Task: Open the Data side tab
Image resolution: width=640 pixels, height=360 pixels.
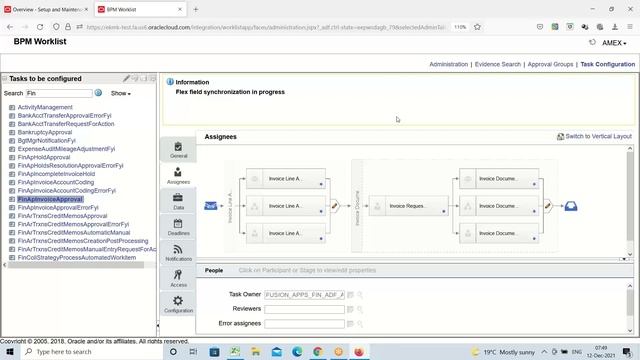Action: (x=178, y=201)
